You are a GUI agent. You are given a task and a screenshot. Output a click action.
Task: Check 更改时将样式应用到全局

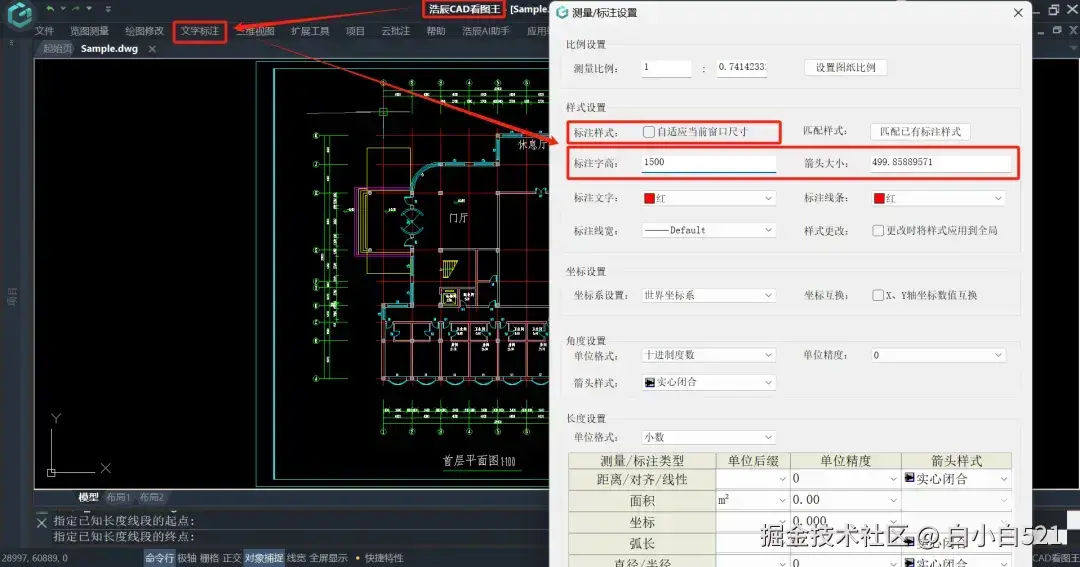pos(878,230)
